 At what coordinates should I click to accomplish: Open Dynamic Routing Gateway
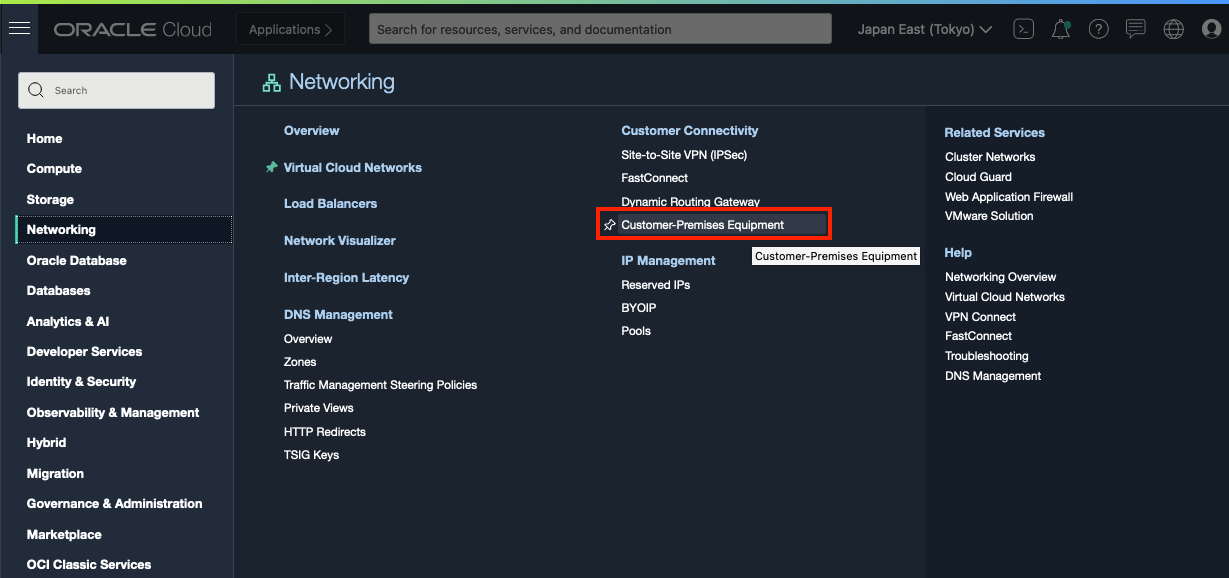point(691,202)
